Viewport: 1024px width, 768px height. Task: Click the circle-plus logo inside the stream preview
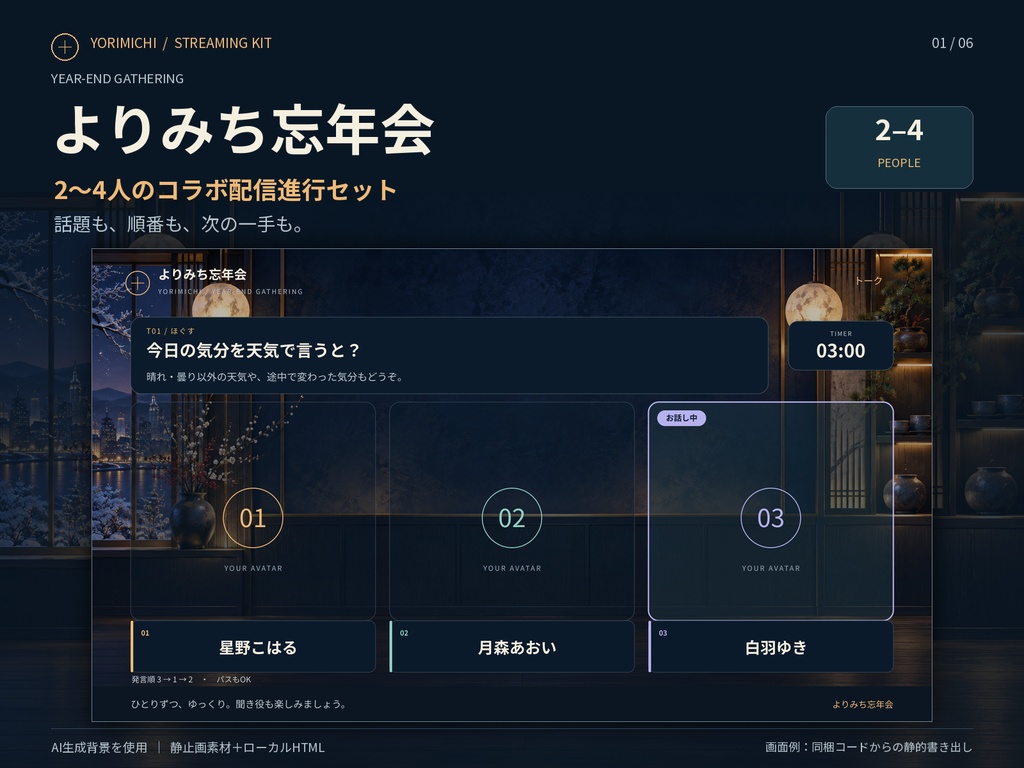137,283
